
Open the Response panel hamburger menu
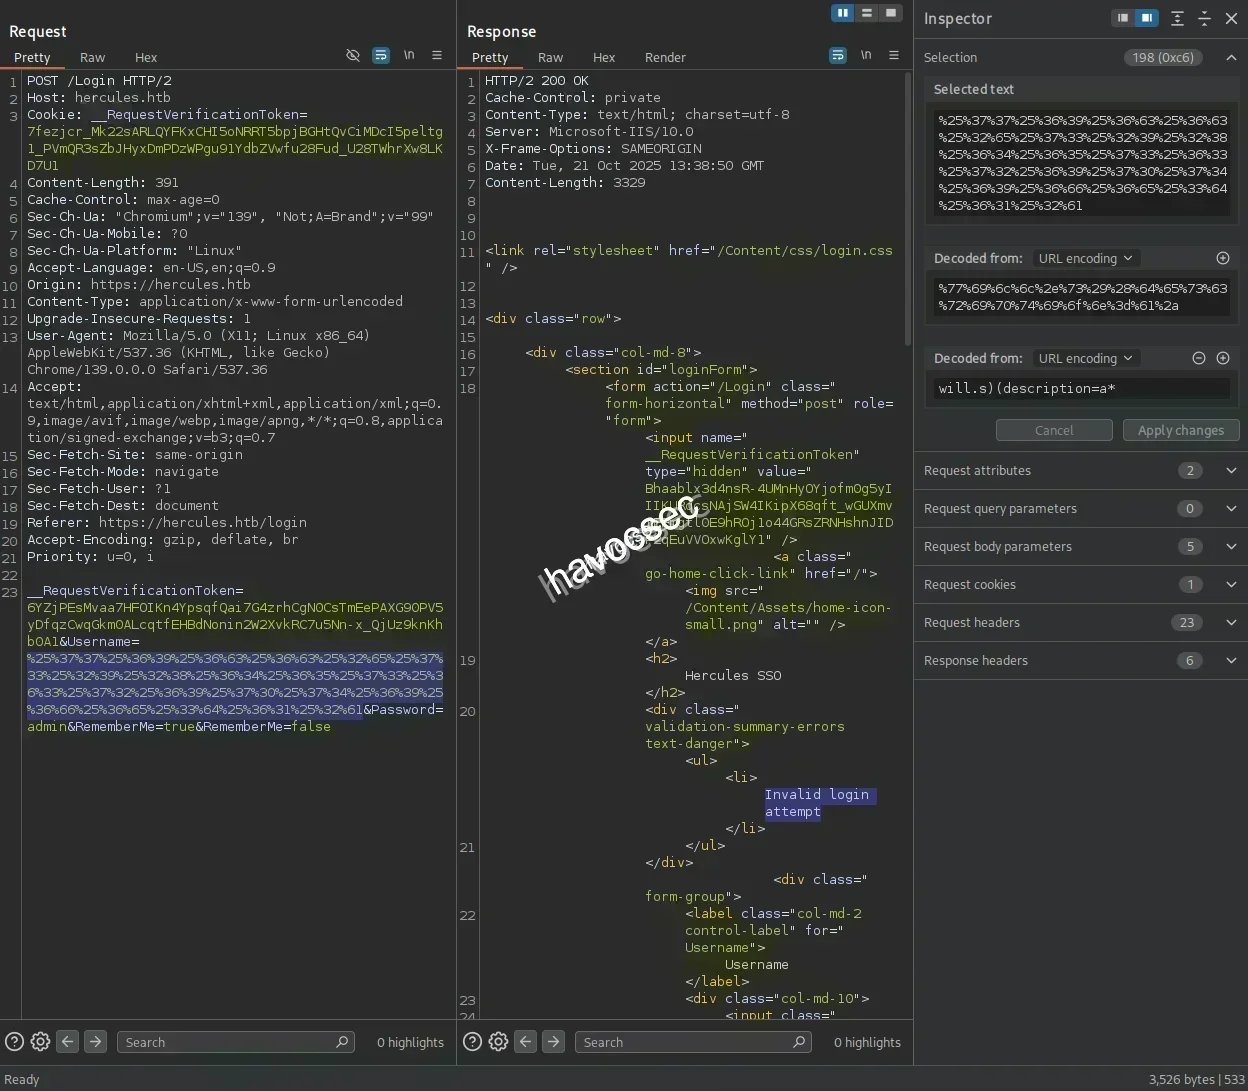click(894, 56)
